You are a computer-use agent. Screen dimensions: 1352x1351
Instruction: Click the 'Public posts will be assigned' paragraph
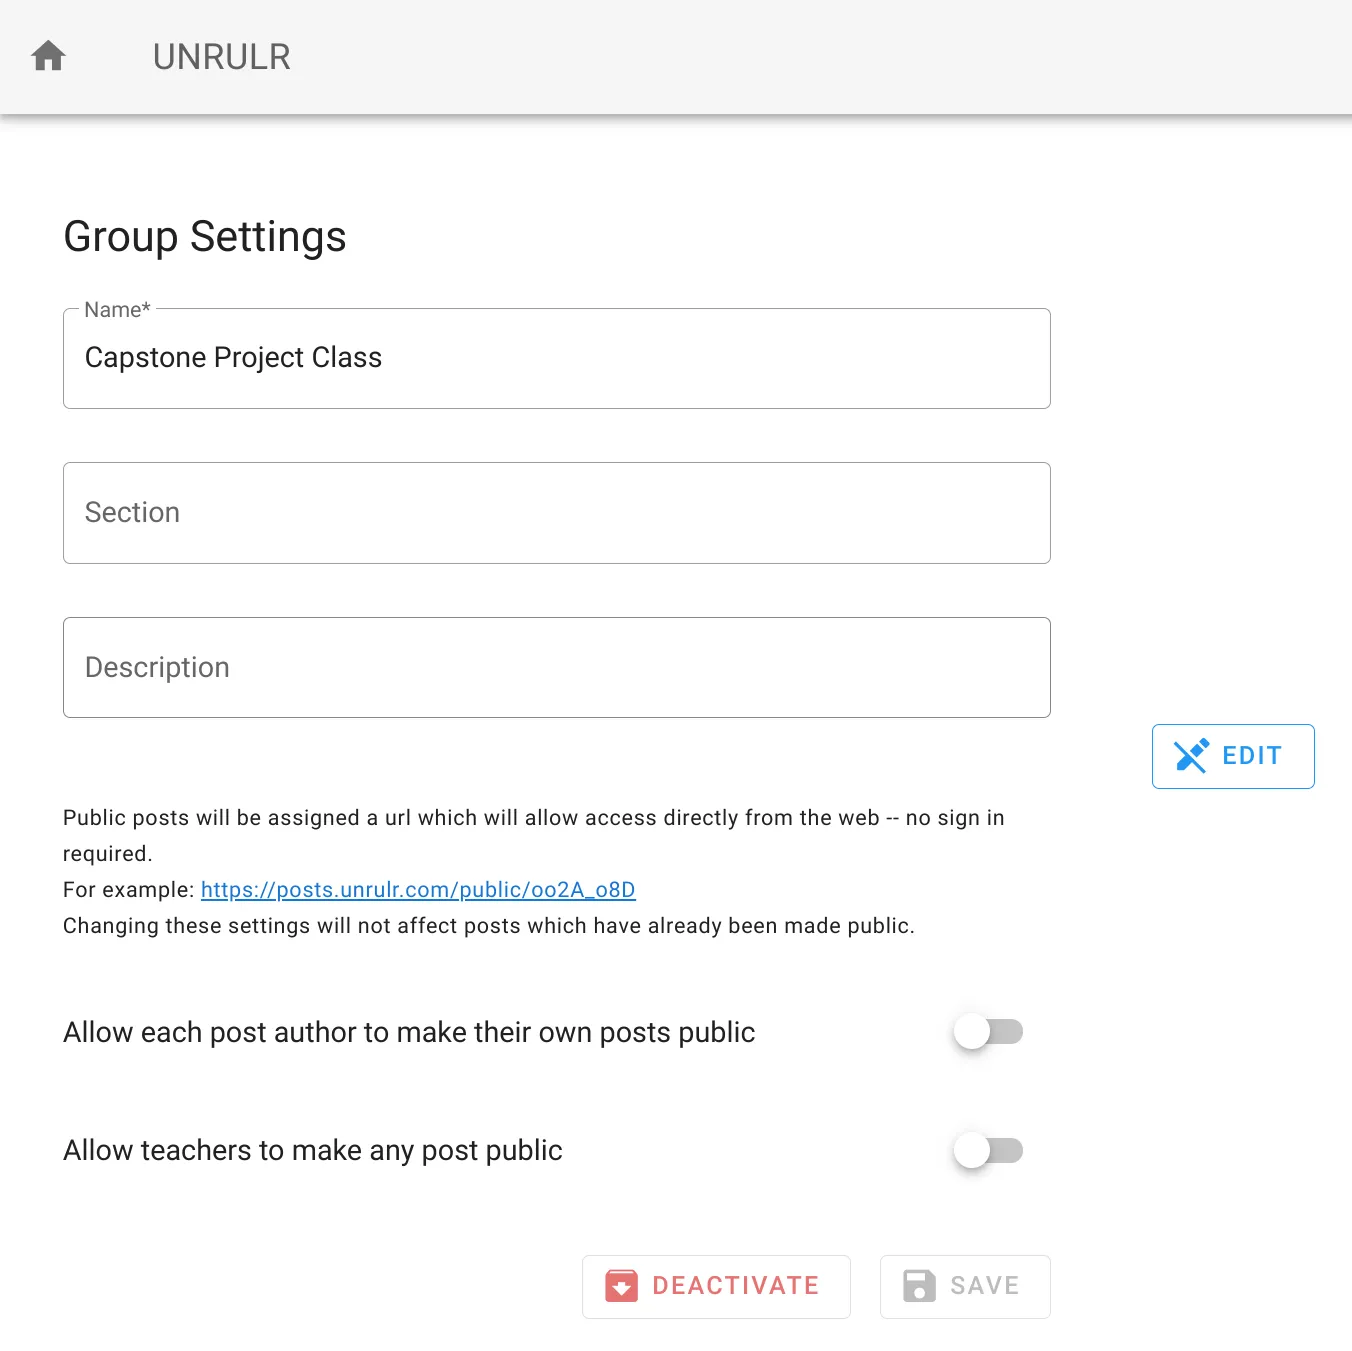(533, 818)
